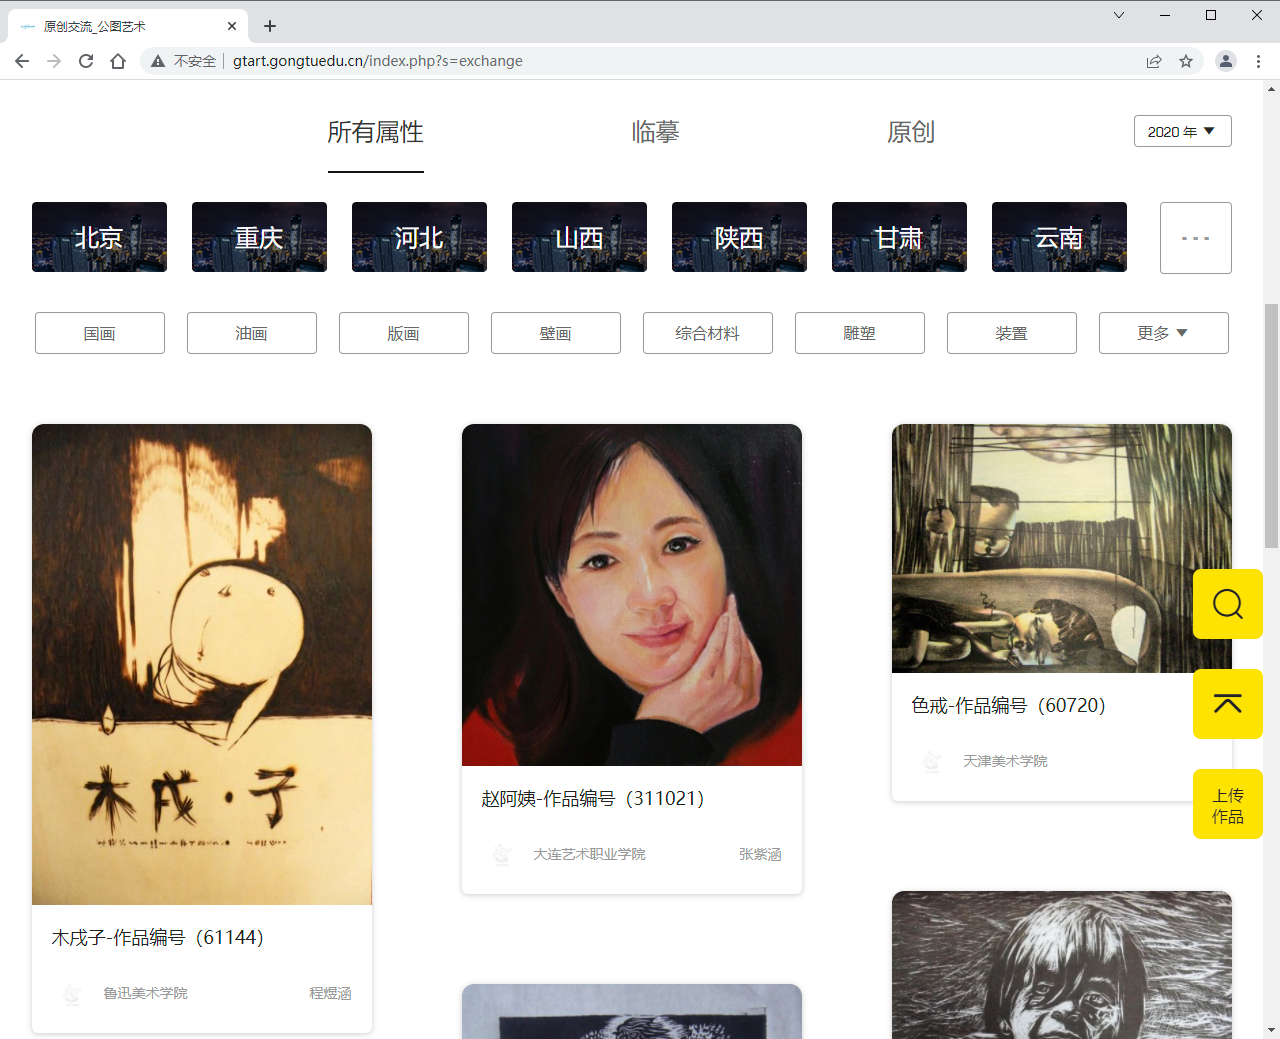The height and width of the screenshot is (1039, 1280).
Task: Switch to the 原创 tab
Action: click(911, 132)
